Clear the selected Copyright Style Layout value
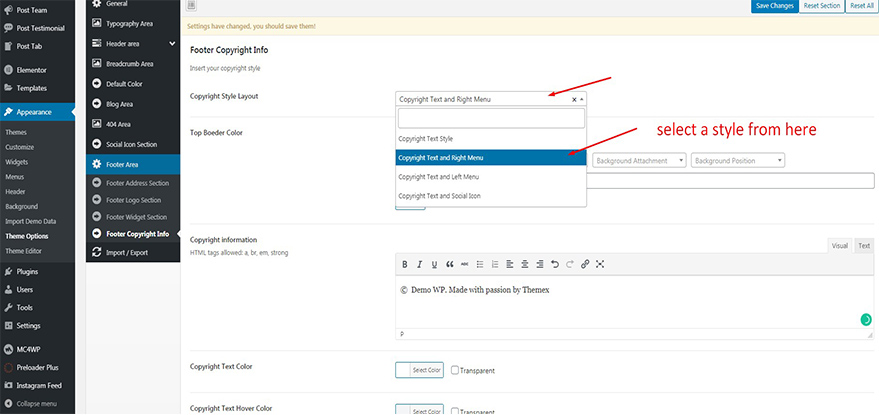Image resolution: width=879 pixels, height=415 pixels. [574, 99]
